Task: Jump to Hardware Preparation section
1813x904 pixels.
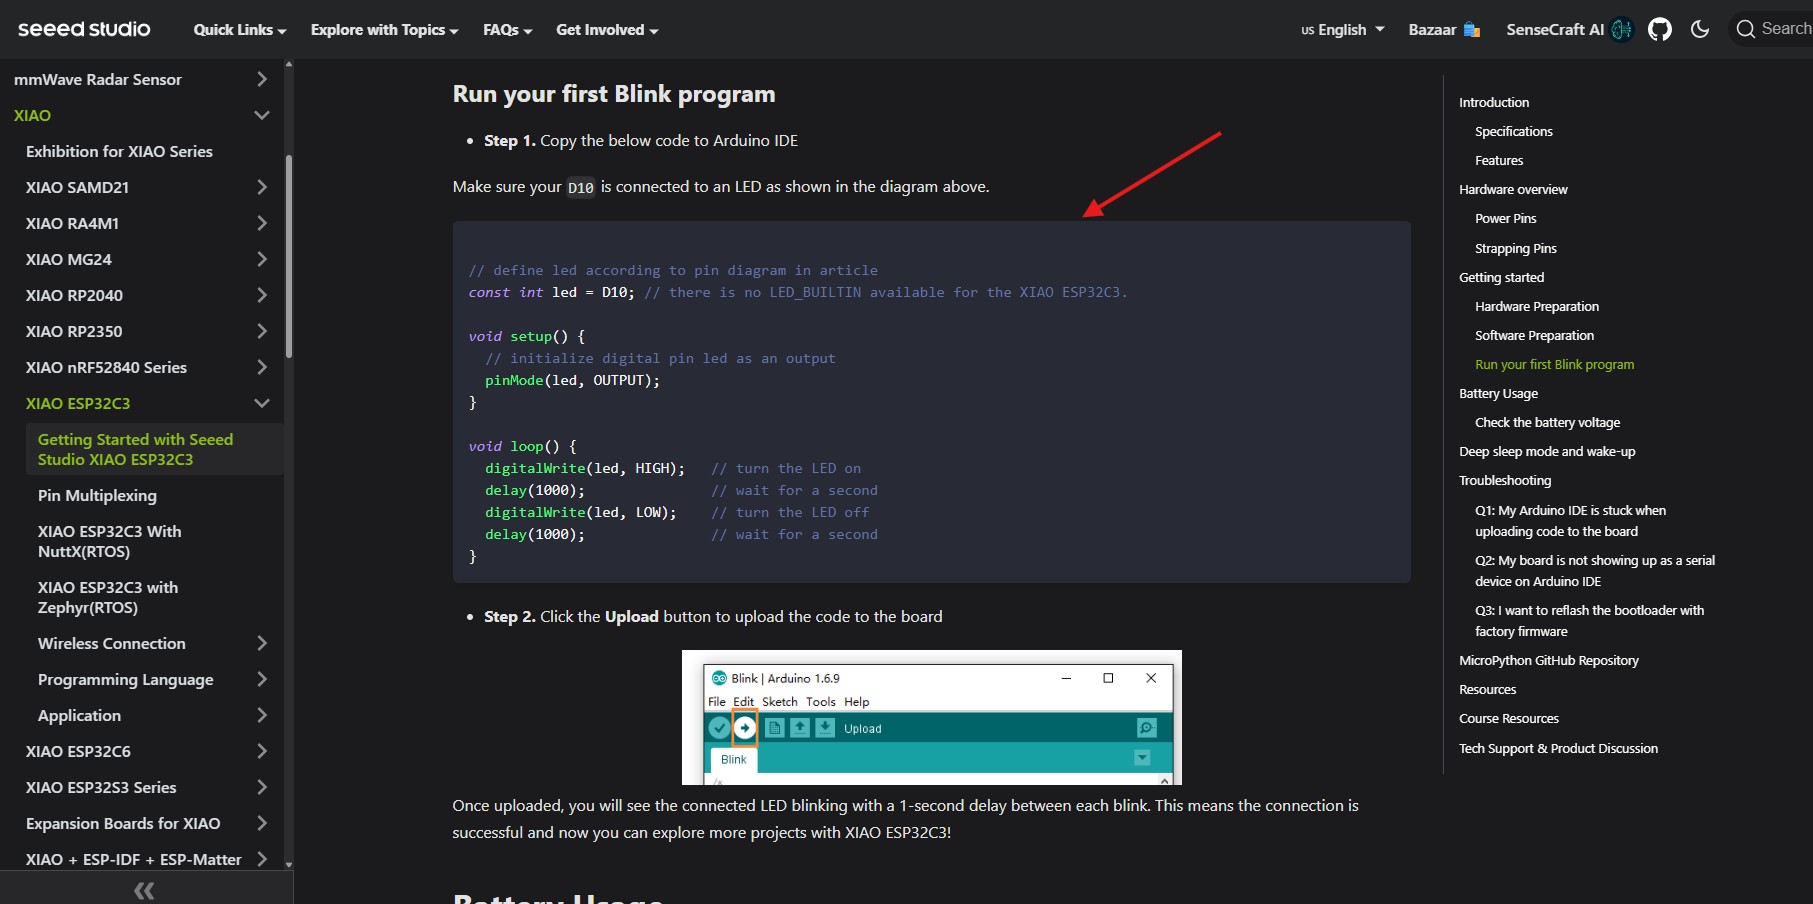Action: pos(1537,306)
